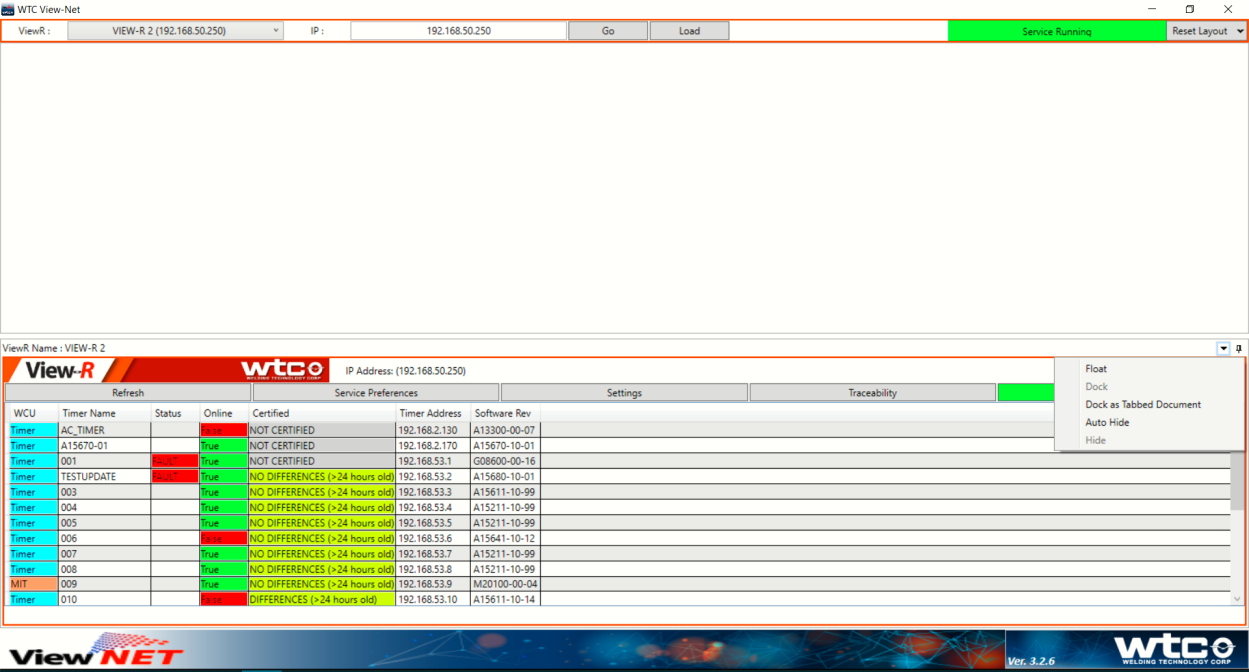The height and width of the screenshot is (672, 1249).
Task: Click the Load button
Action: [689, 31]
